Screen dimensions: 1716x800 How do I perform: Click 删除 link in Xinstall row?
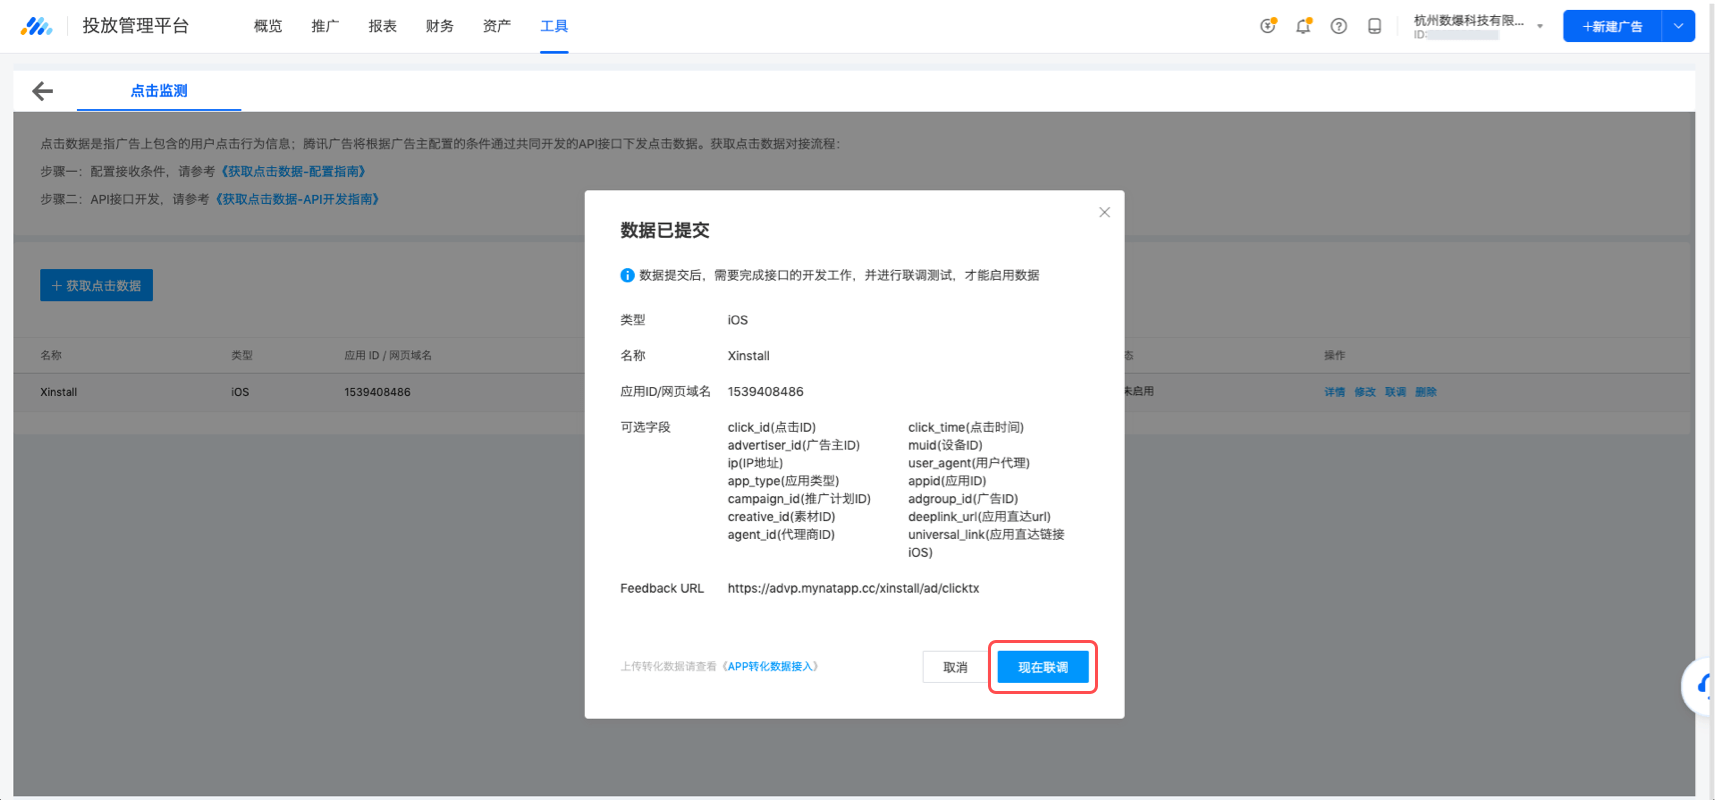click(1426, 392)
